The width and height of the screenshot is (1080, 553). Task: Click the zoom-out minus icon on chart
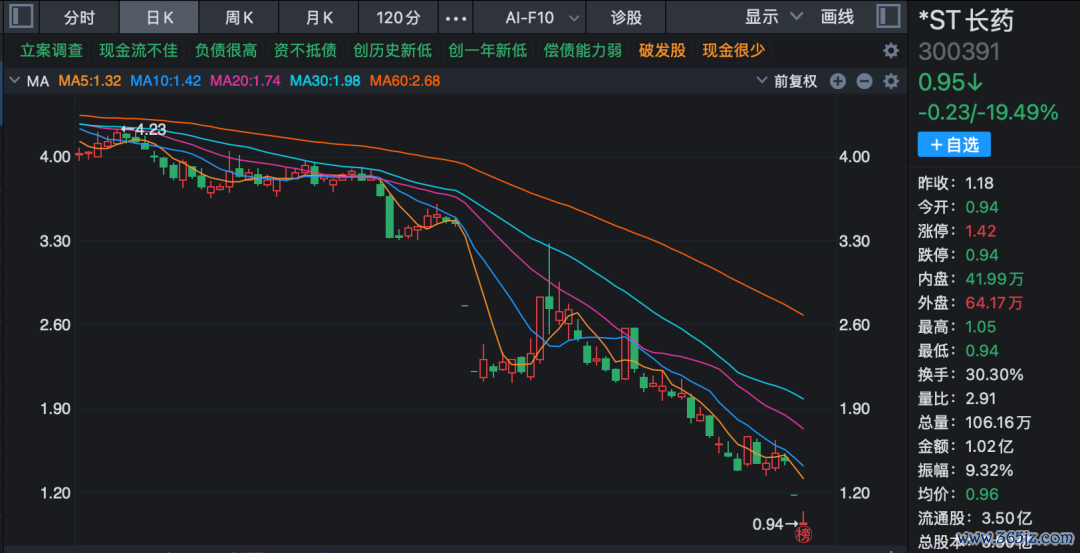tap(864, 81)
